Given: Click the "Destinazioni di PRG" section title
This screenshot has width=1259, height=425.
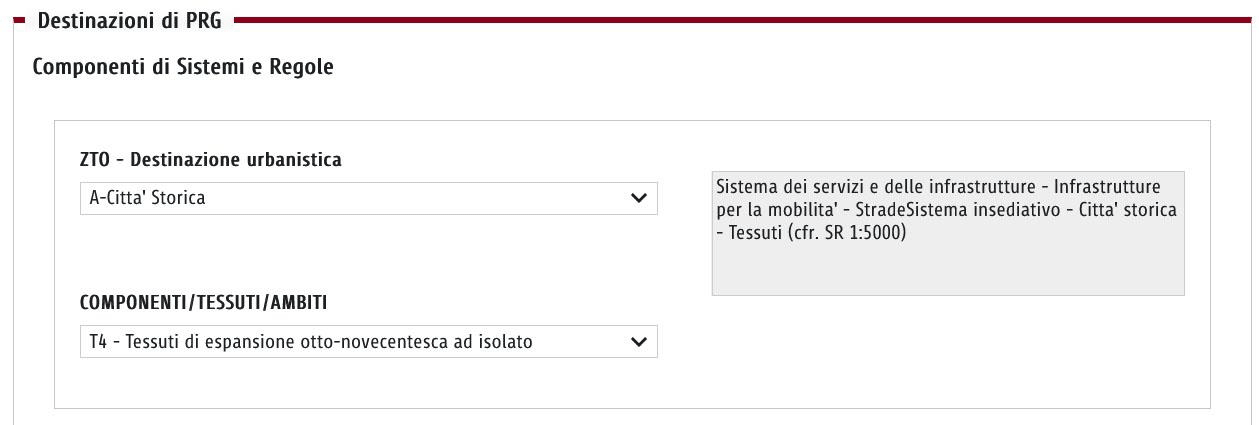Looking at the screenshot, I should [129, 20].
